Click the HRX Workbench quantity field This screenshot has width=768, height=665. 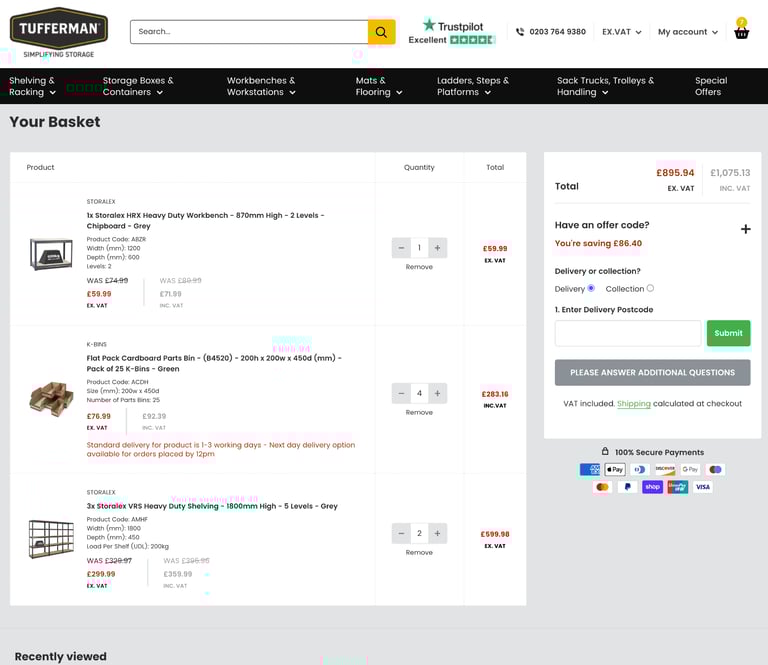[419, 248]
